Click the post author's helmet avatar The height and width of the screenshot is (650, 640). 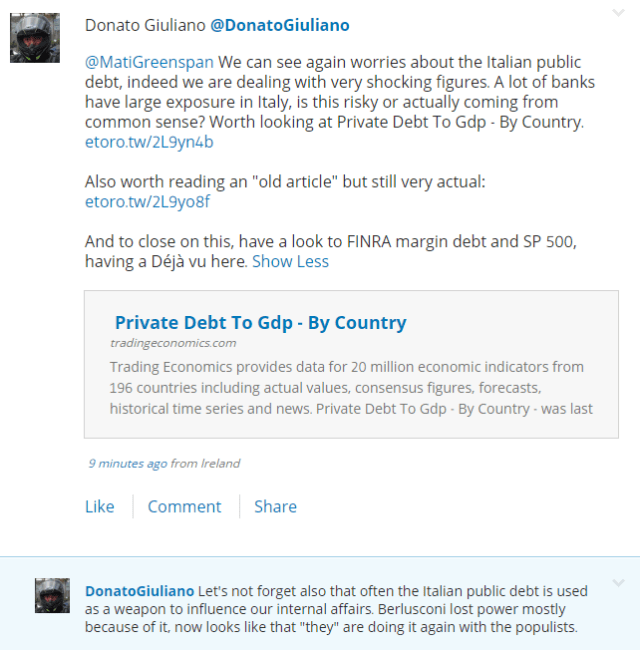pyautogui.click(x=34, y=39)
